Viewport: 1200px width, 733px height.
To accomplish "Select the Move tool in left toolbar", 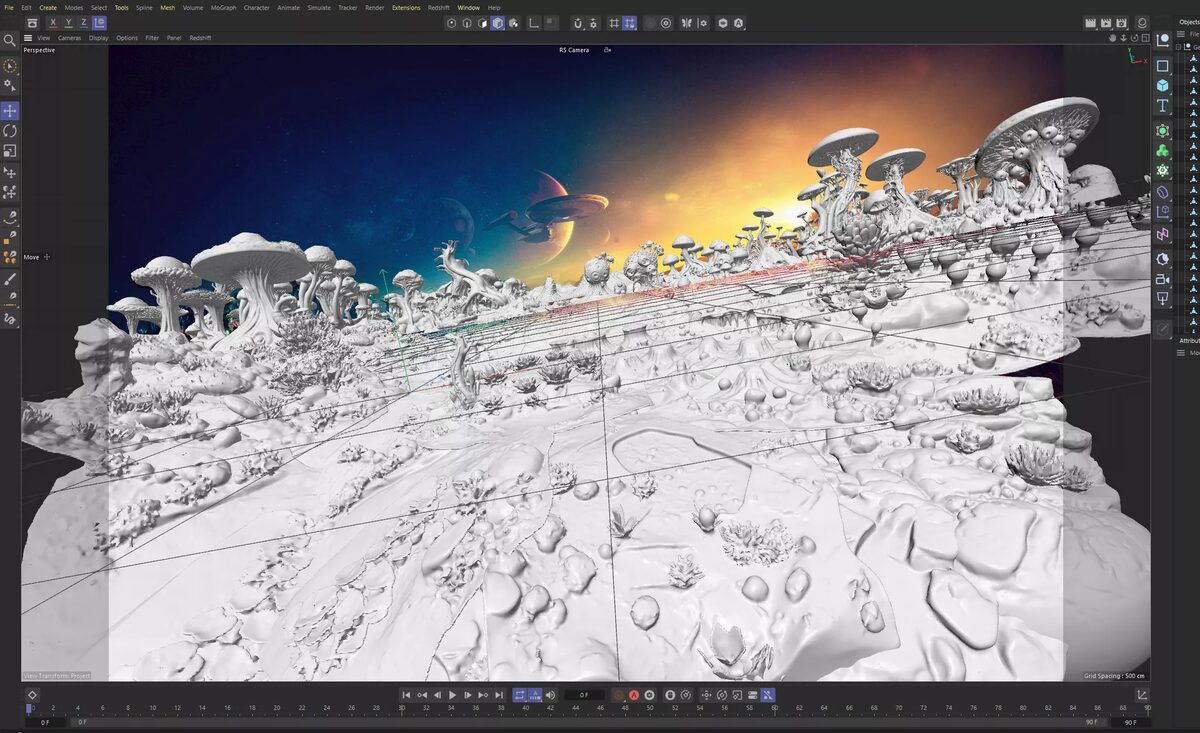I will point(10,110).
